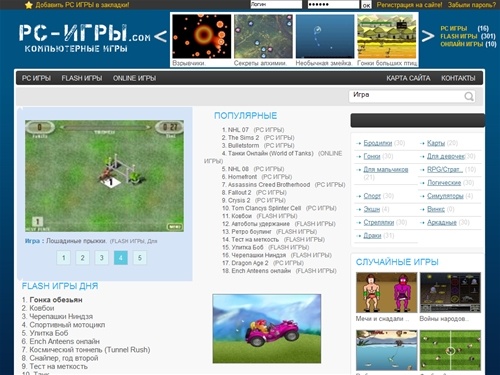Viewport: 500px width, 375px height.
Task: Open NHL 07 in popular list
Action: click(238, 130)
